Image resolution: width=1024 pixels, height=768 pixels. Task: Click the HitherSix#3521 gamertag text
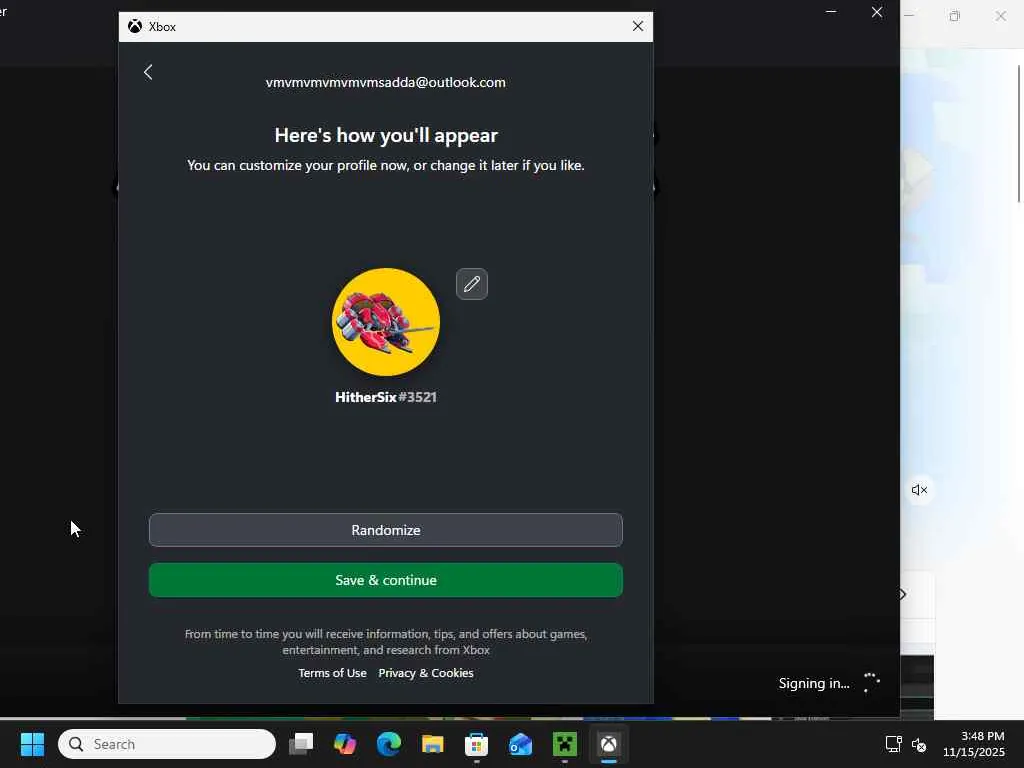pyautogui.click(x=385, y=397)
